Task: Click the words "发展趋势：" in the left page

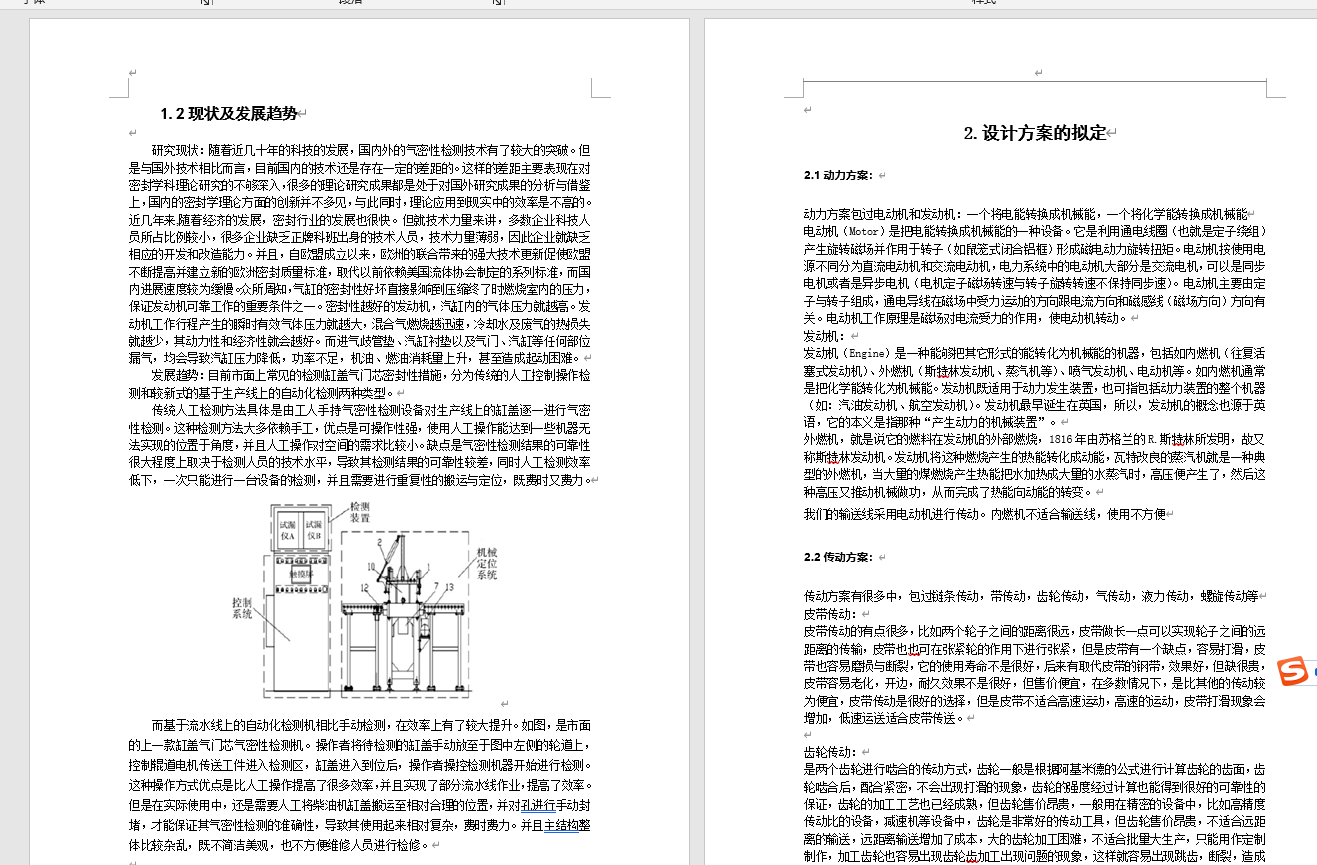Action: (180, 375)
